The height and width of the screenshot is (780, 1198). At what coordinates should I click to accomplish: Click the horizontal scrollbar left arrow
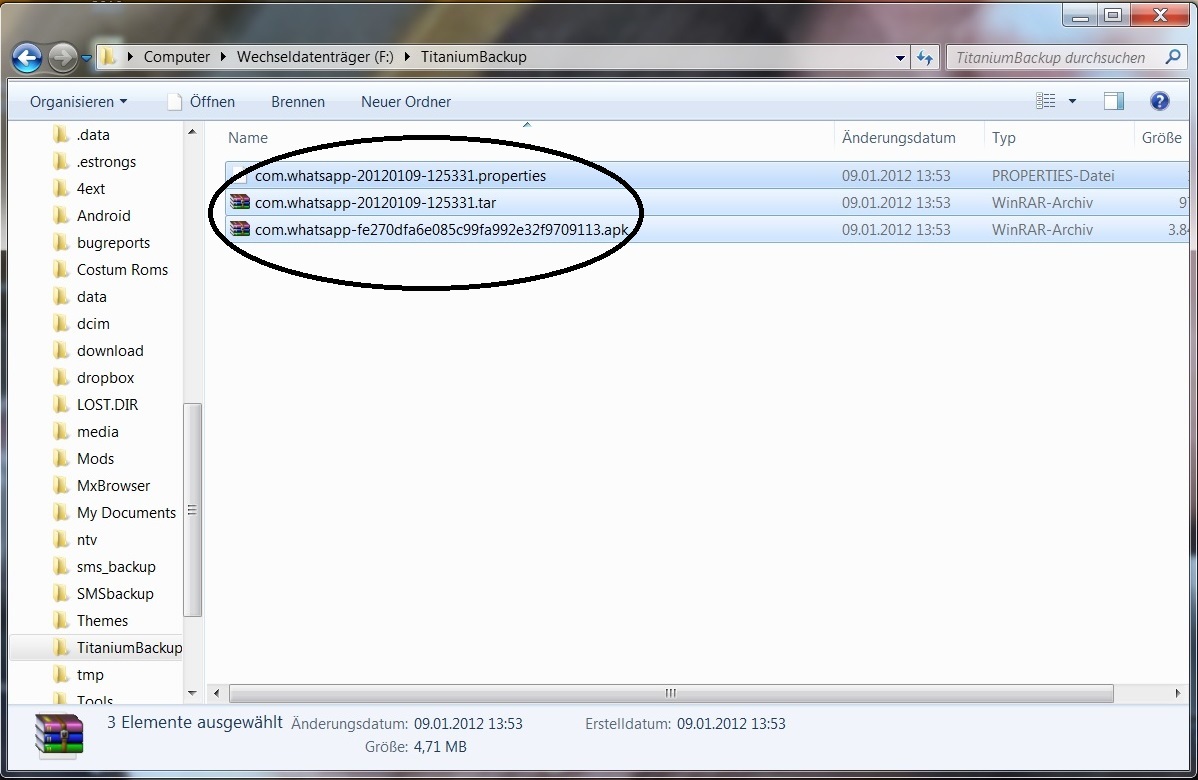coord(217,693)
